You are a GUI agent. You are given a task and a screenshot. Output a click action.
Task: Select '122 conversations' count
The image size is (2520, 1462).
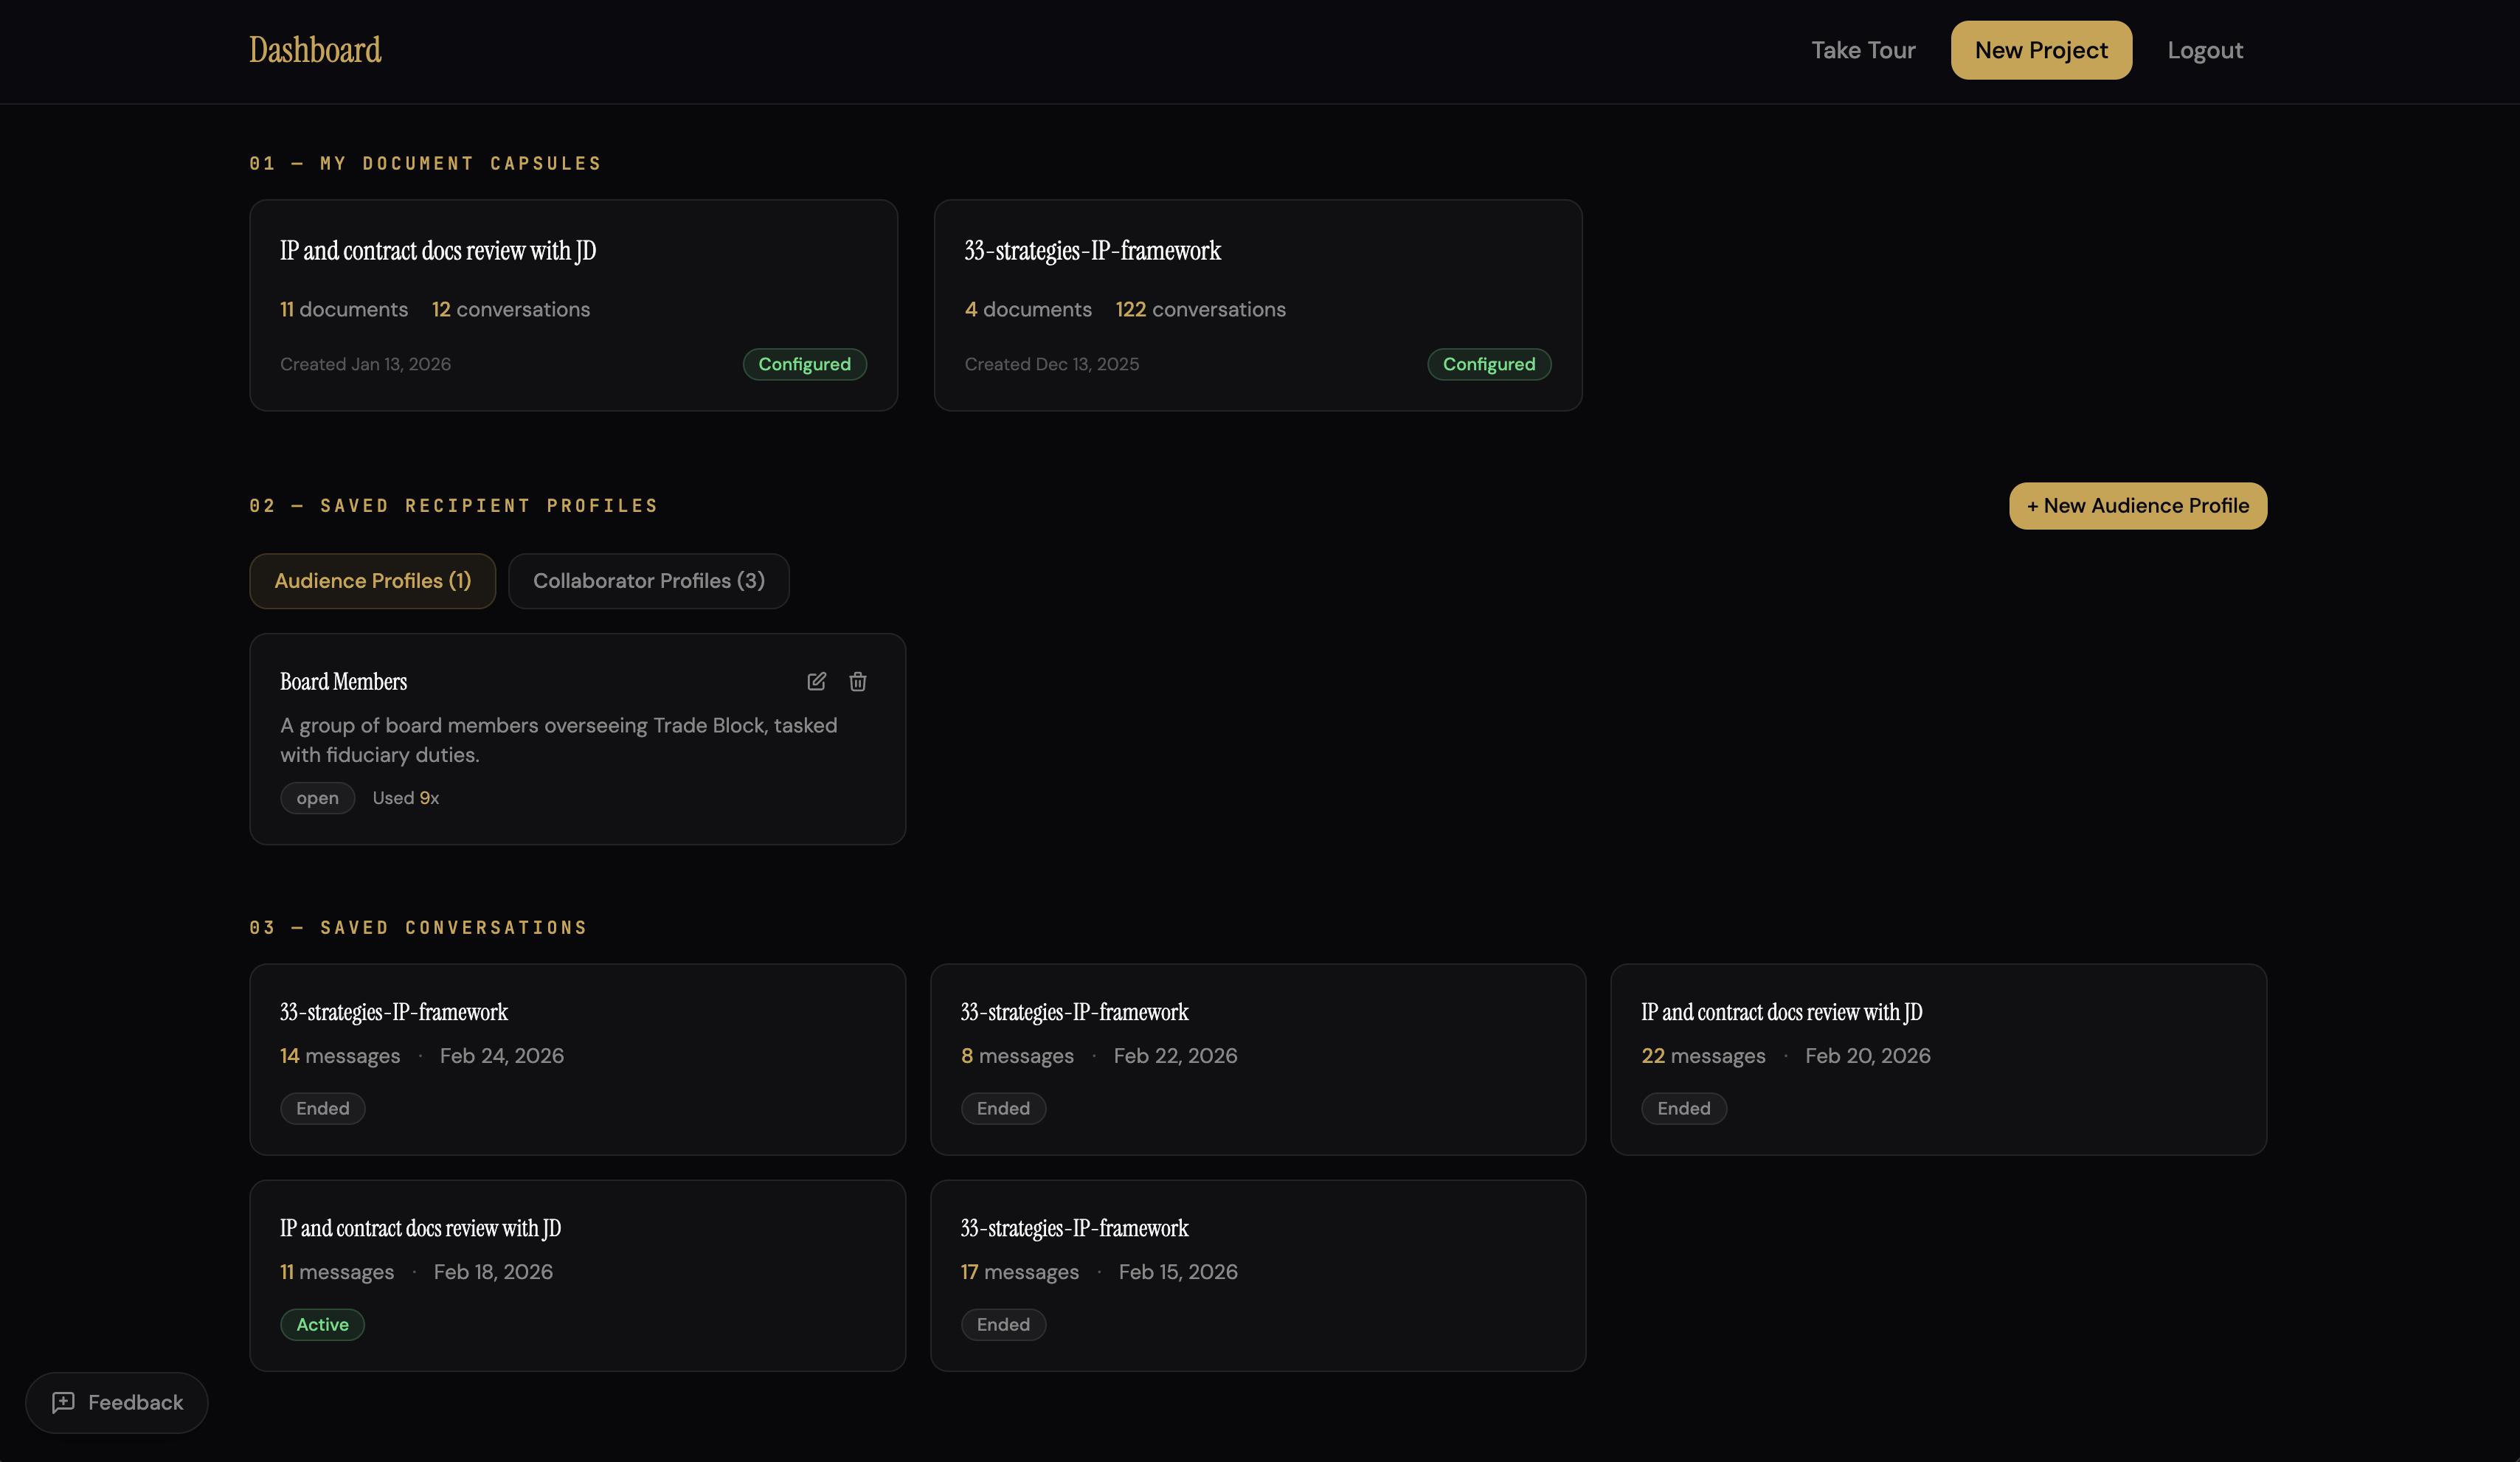[1201, 309]
